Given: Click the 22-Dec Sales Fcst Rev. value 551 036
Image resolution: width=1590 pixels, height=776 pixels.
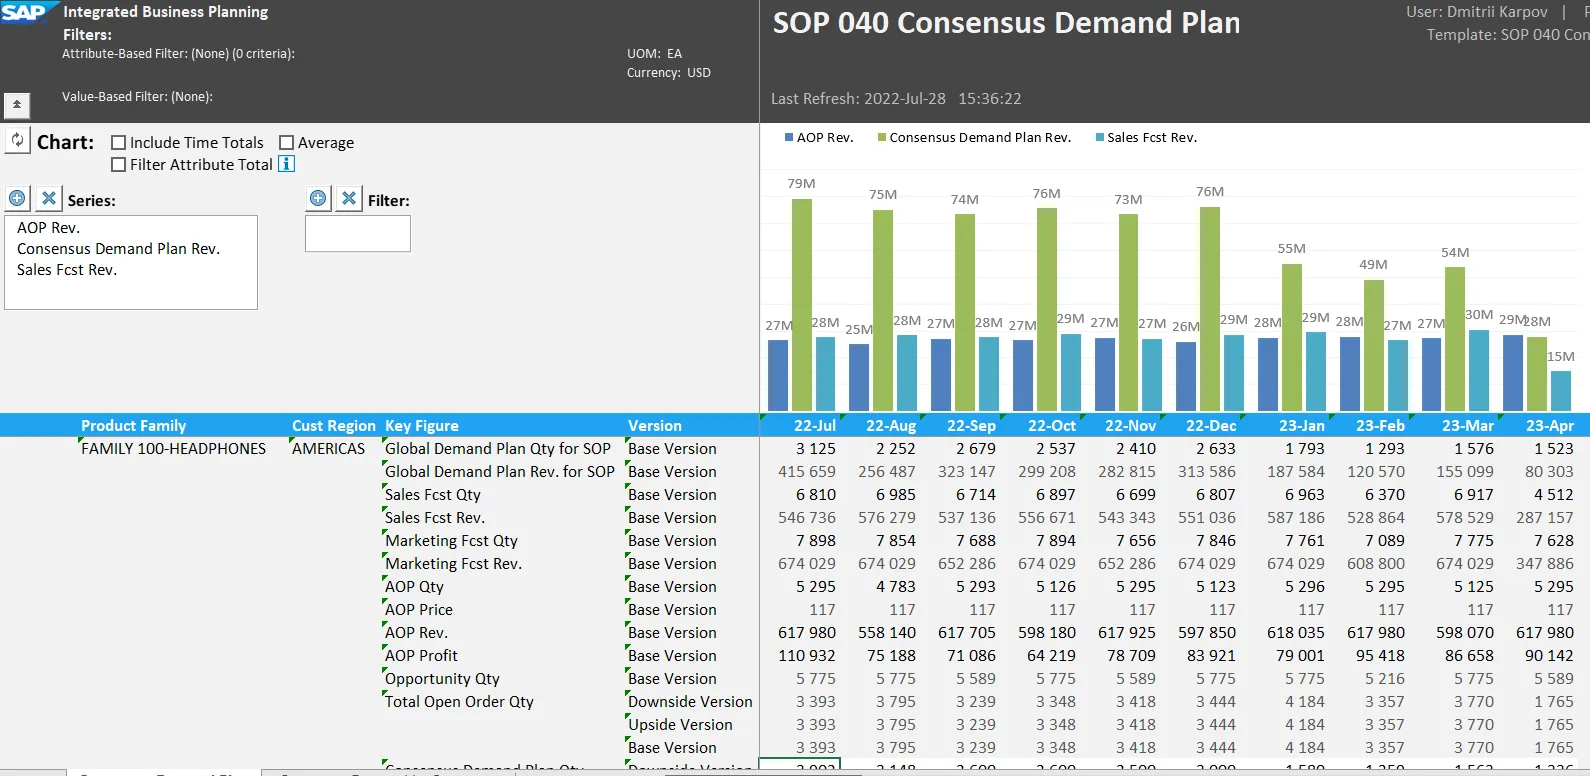Looking at the screenshot, I should pos(1207,518).
